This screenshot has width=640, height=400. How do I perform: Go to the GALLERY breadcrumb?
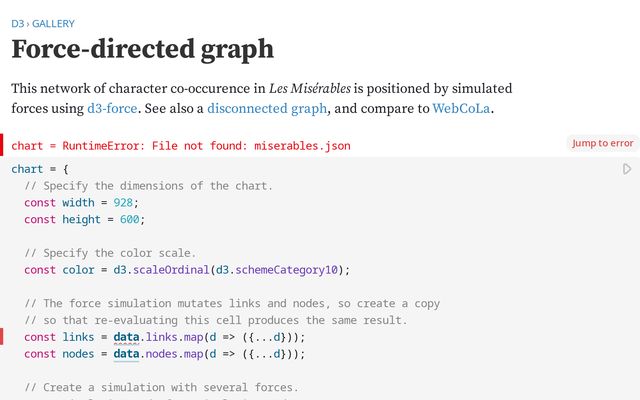tap(53, 23)
